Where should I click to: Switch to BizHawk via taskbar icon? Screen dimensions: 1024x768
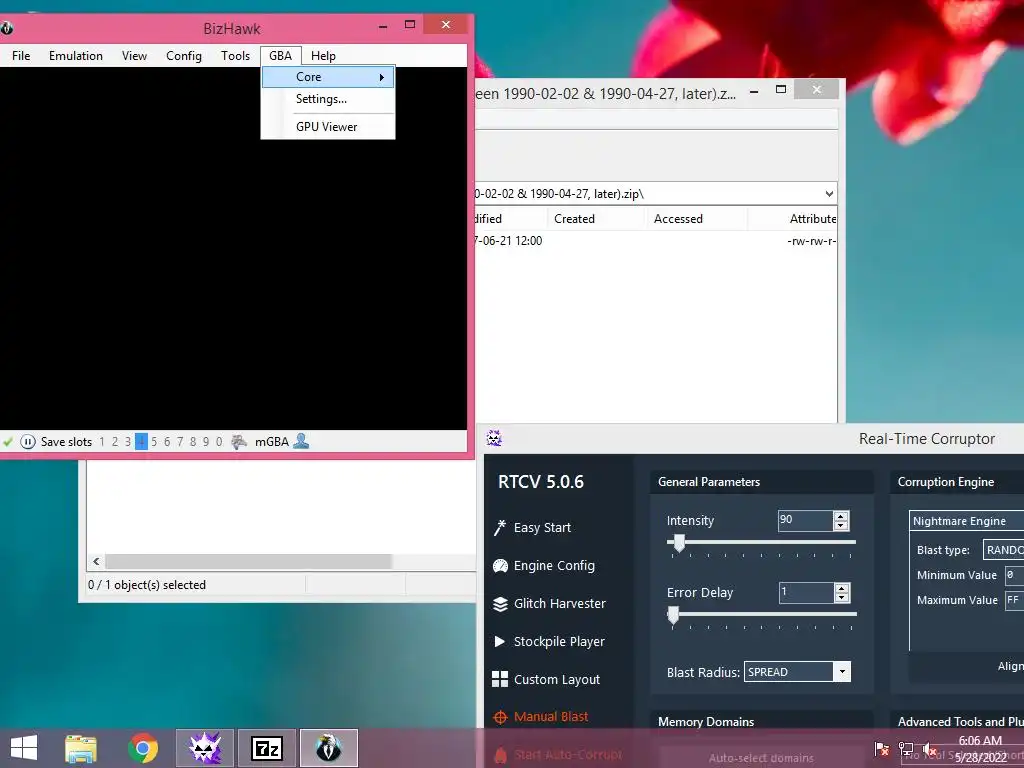pyautogui.click(x=328, y=748)
